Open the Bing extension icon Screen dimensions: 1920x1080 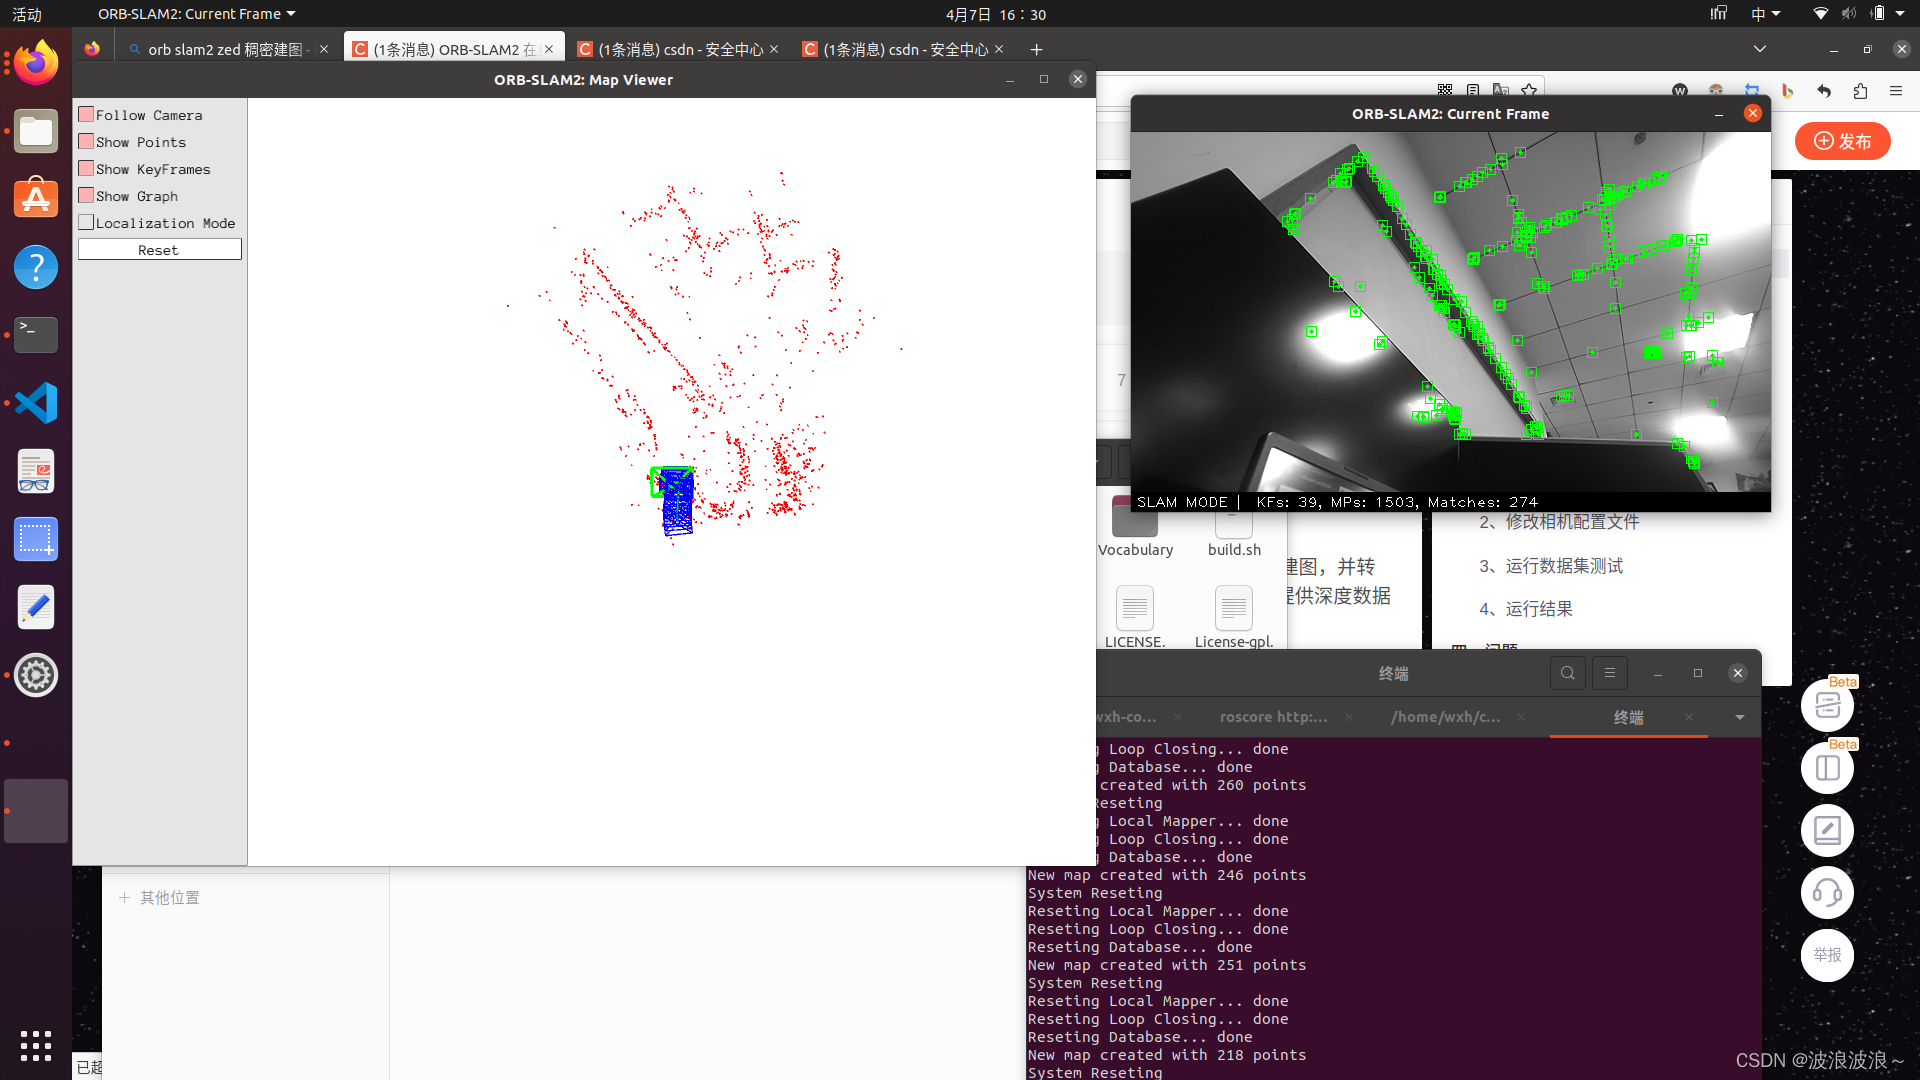point(1787,91)
